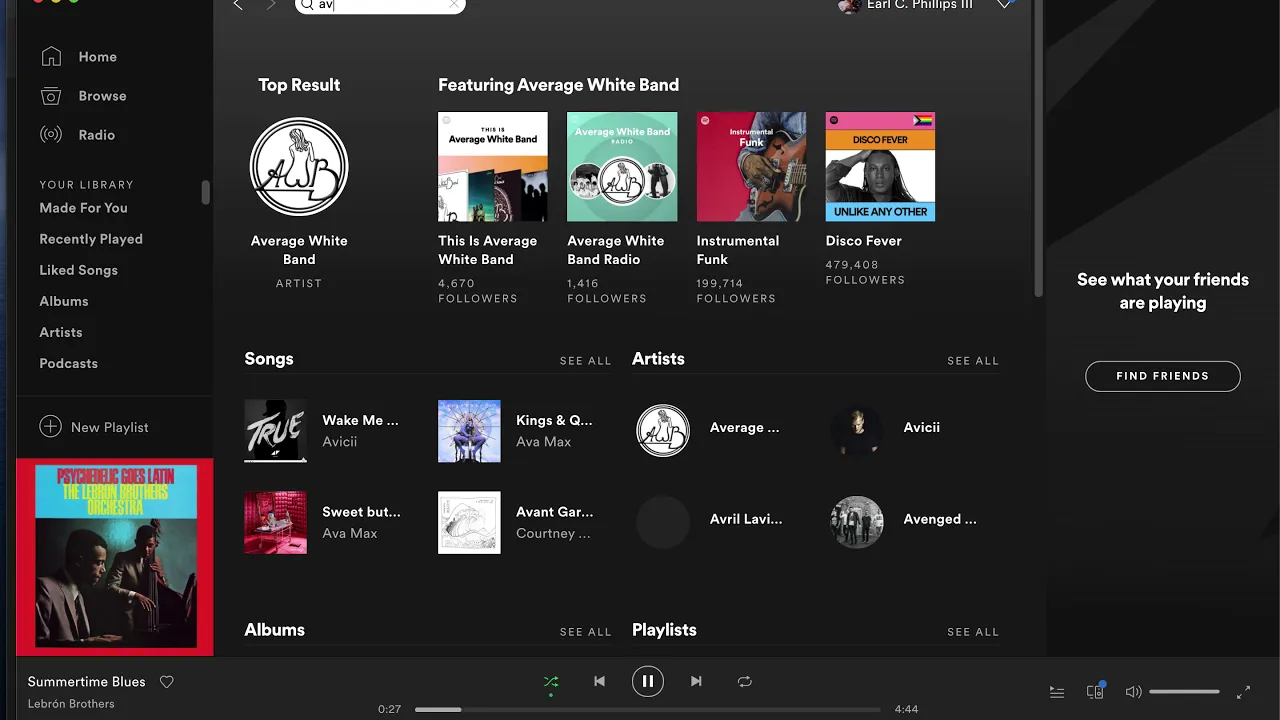Image resolution: width=1280 pixels, height=720 pixels.
Task: Open Avenged ... artist avatar
Action: click(857, 522)
